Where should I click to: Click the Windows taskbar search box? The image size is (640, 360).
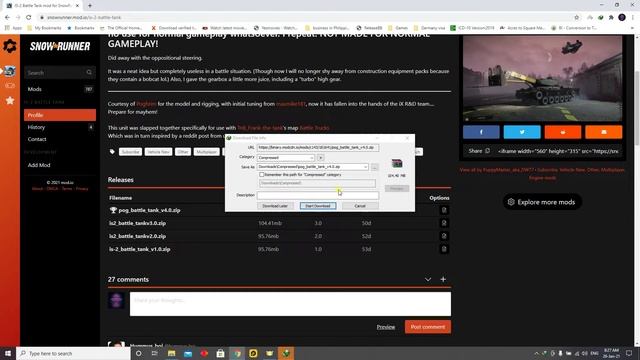point(73,353)
